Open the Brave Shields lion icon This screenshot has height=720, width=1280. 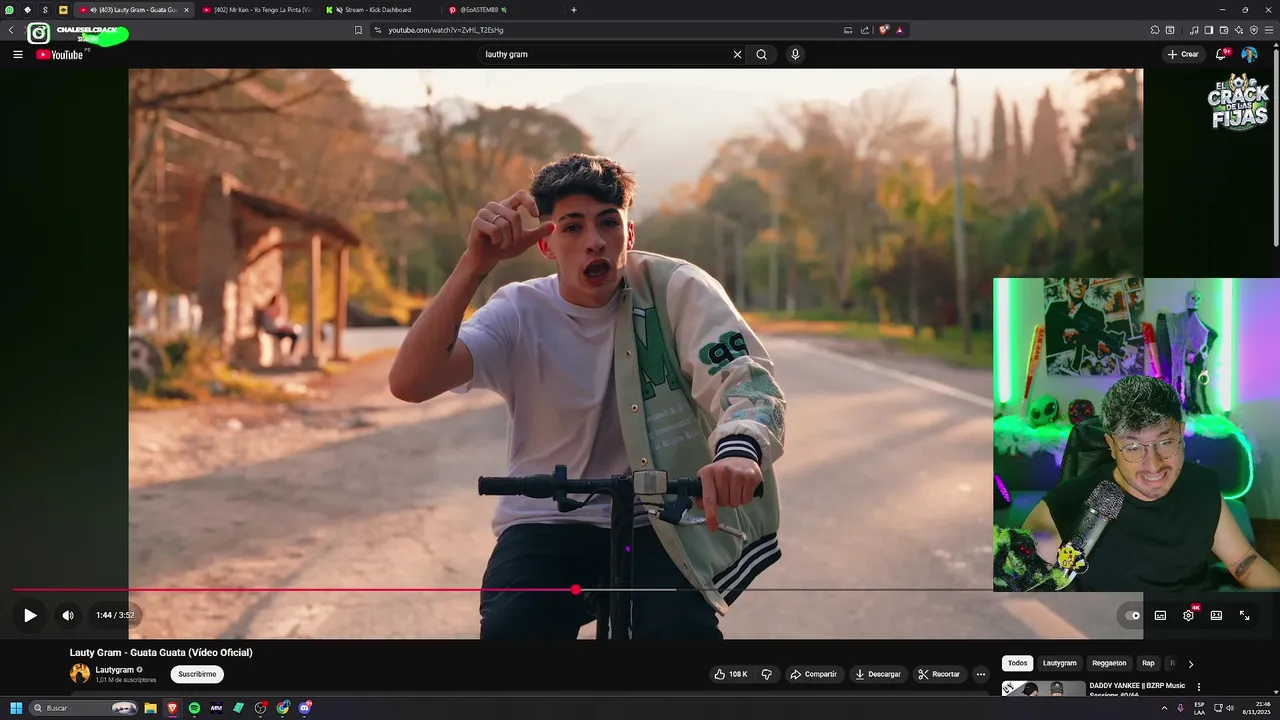(x=883, y=30)
